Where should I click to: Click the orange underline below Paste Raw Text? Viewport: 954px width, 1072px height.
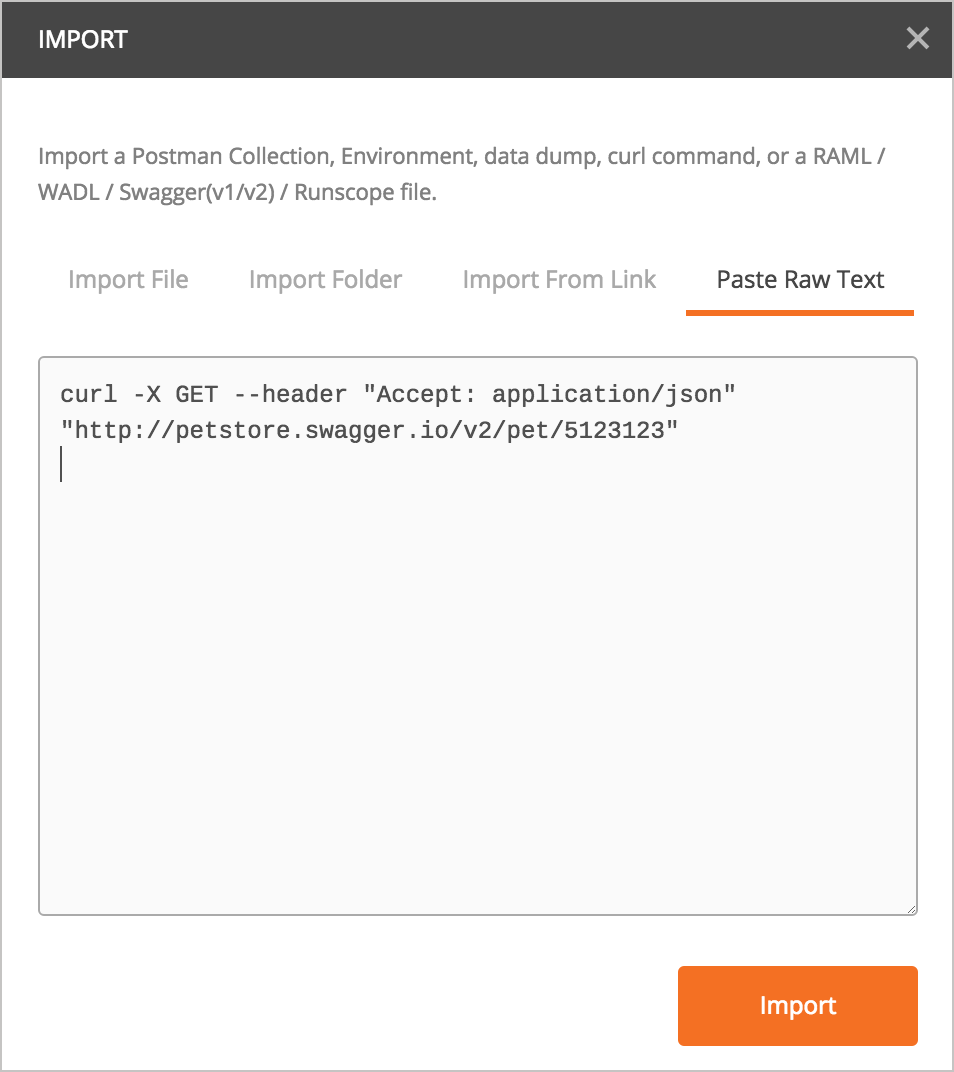pos(798,311)
